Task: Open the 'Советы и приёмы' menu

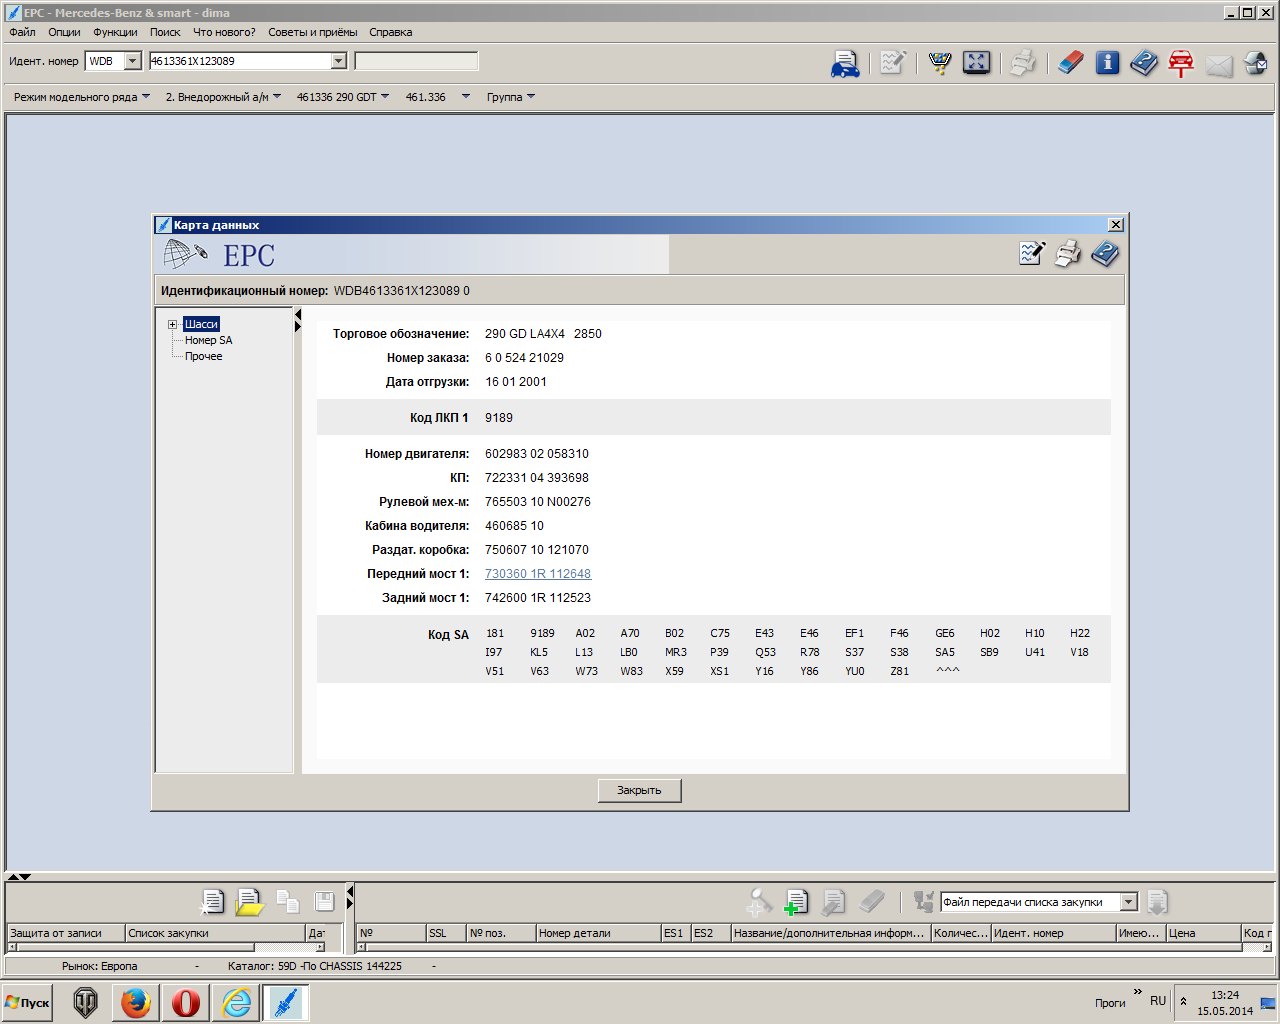Action: [312, 32]
